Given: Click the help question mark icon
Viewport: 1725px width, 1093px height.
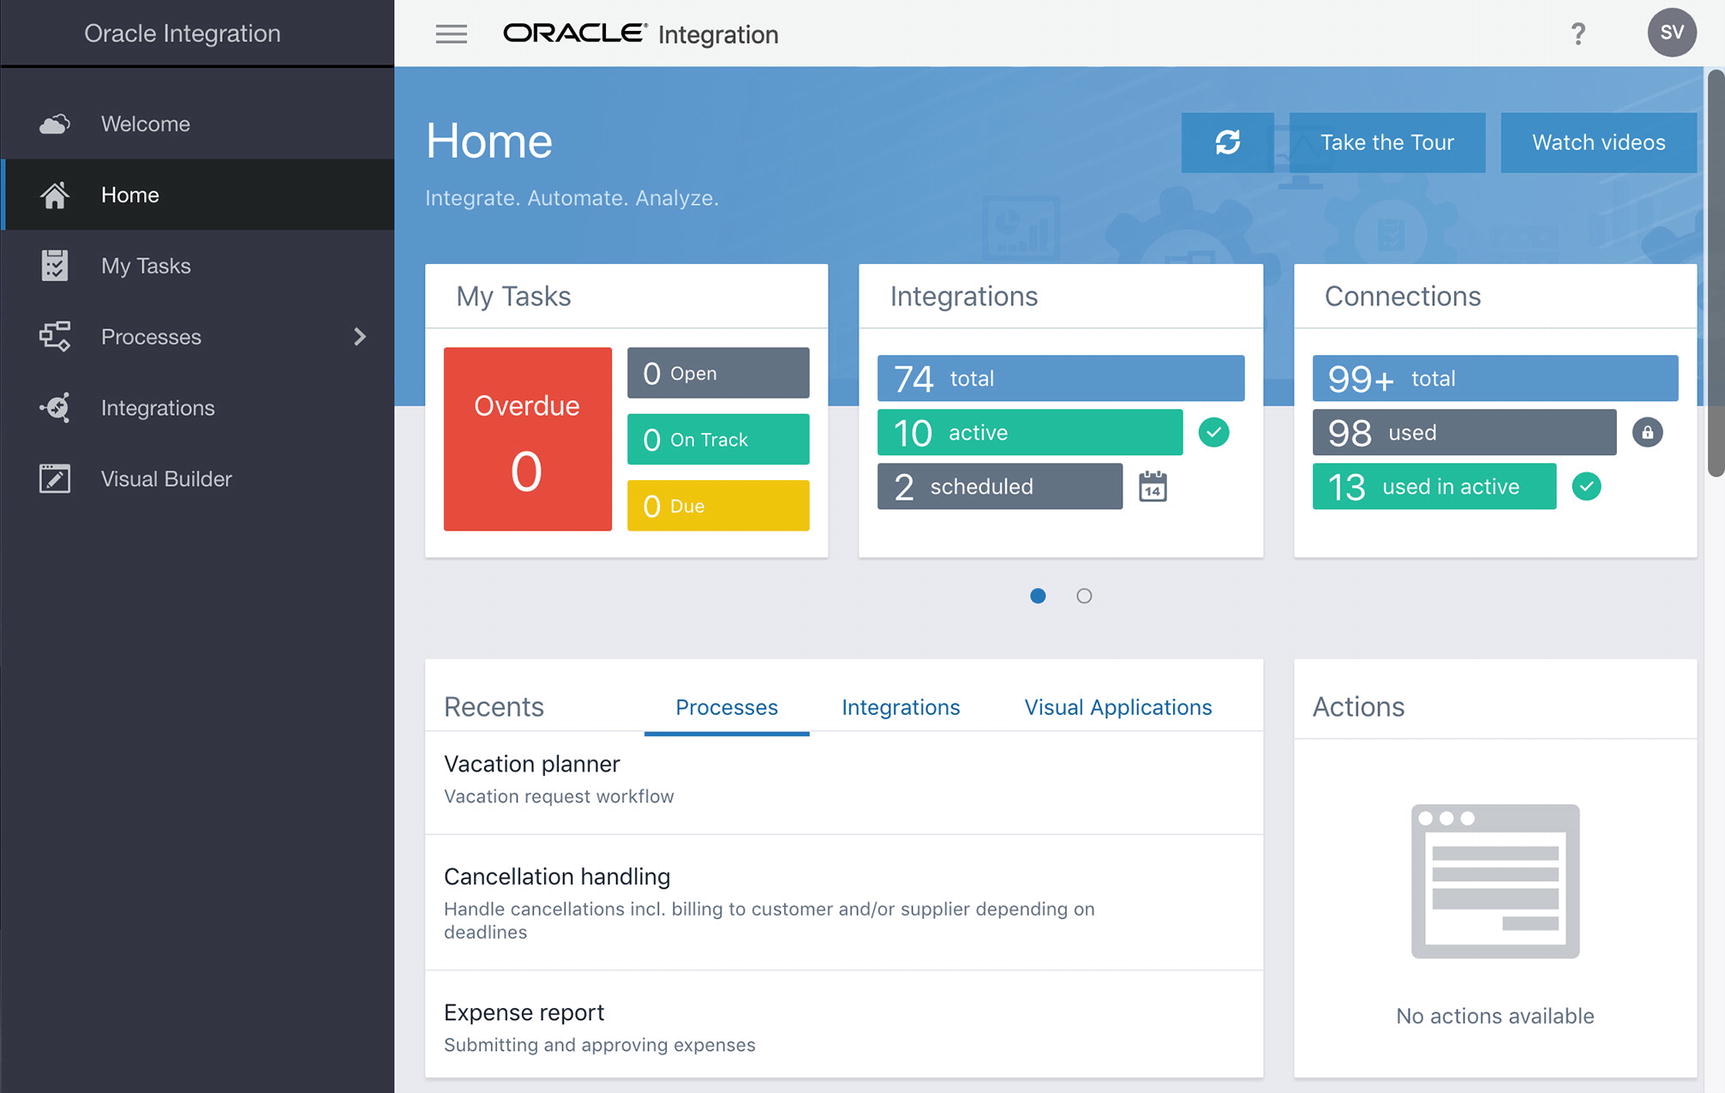Looking at the screenshot, I should pos(1578,34).
